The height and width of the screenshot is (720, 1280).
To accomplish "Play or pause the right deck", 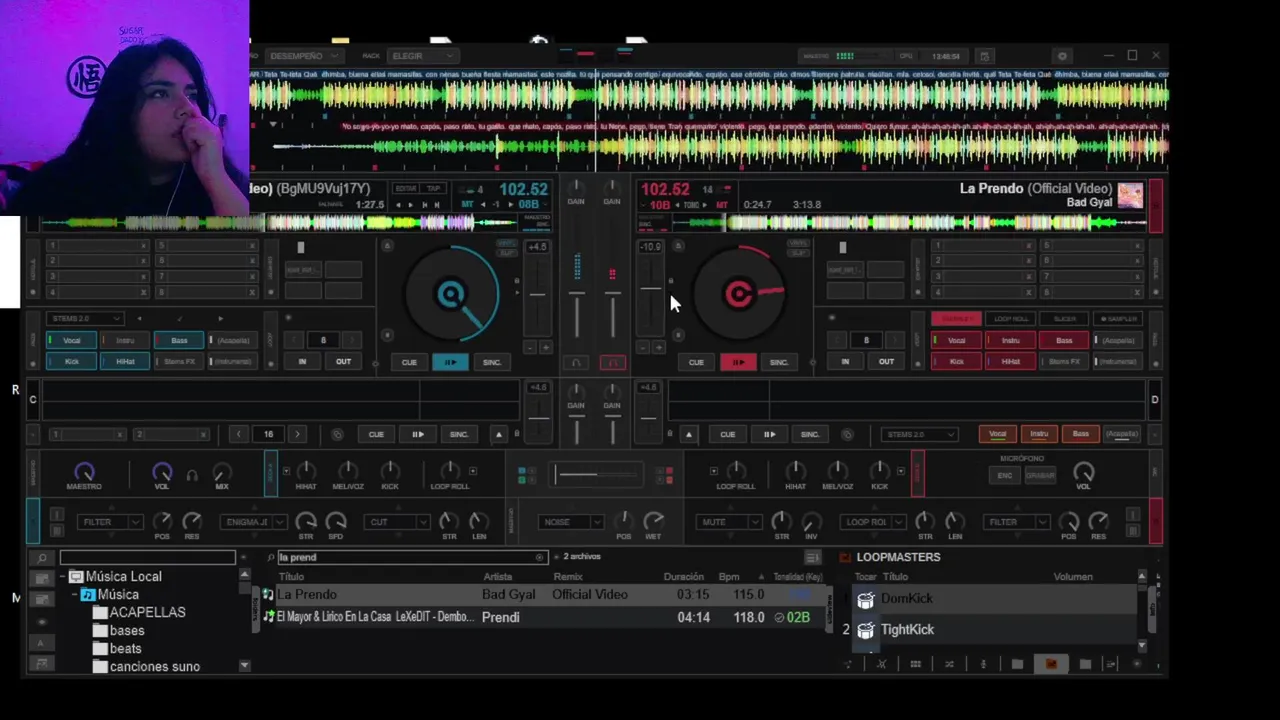I will (x=738, y=362).
